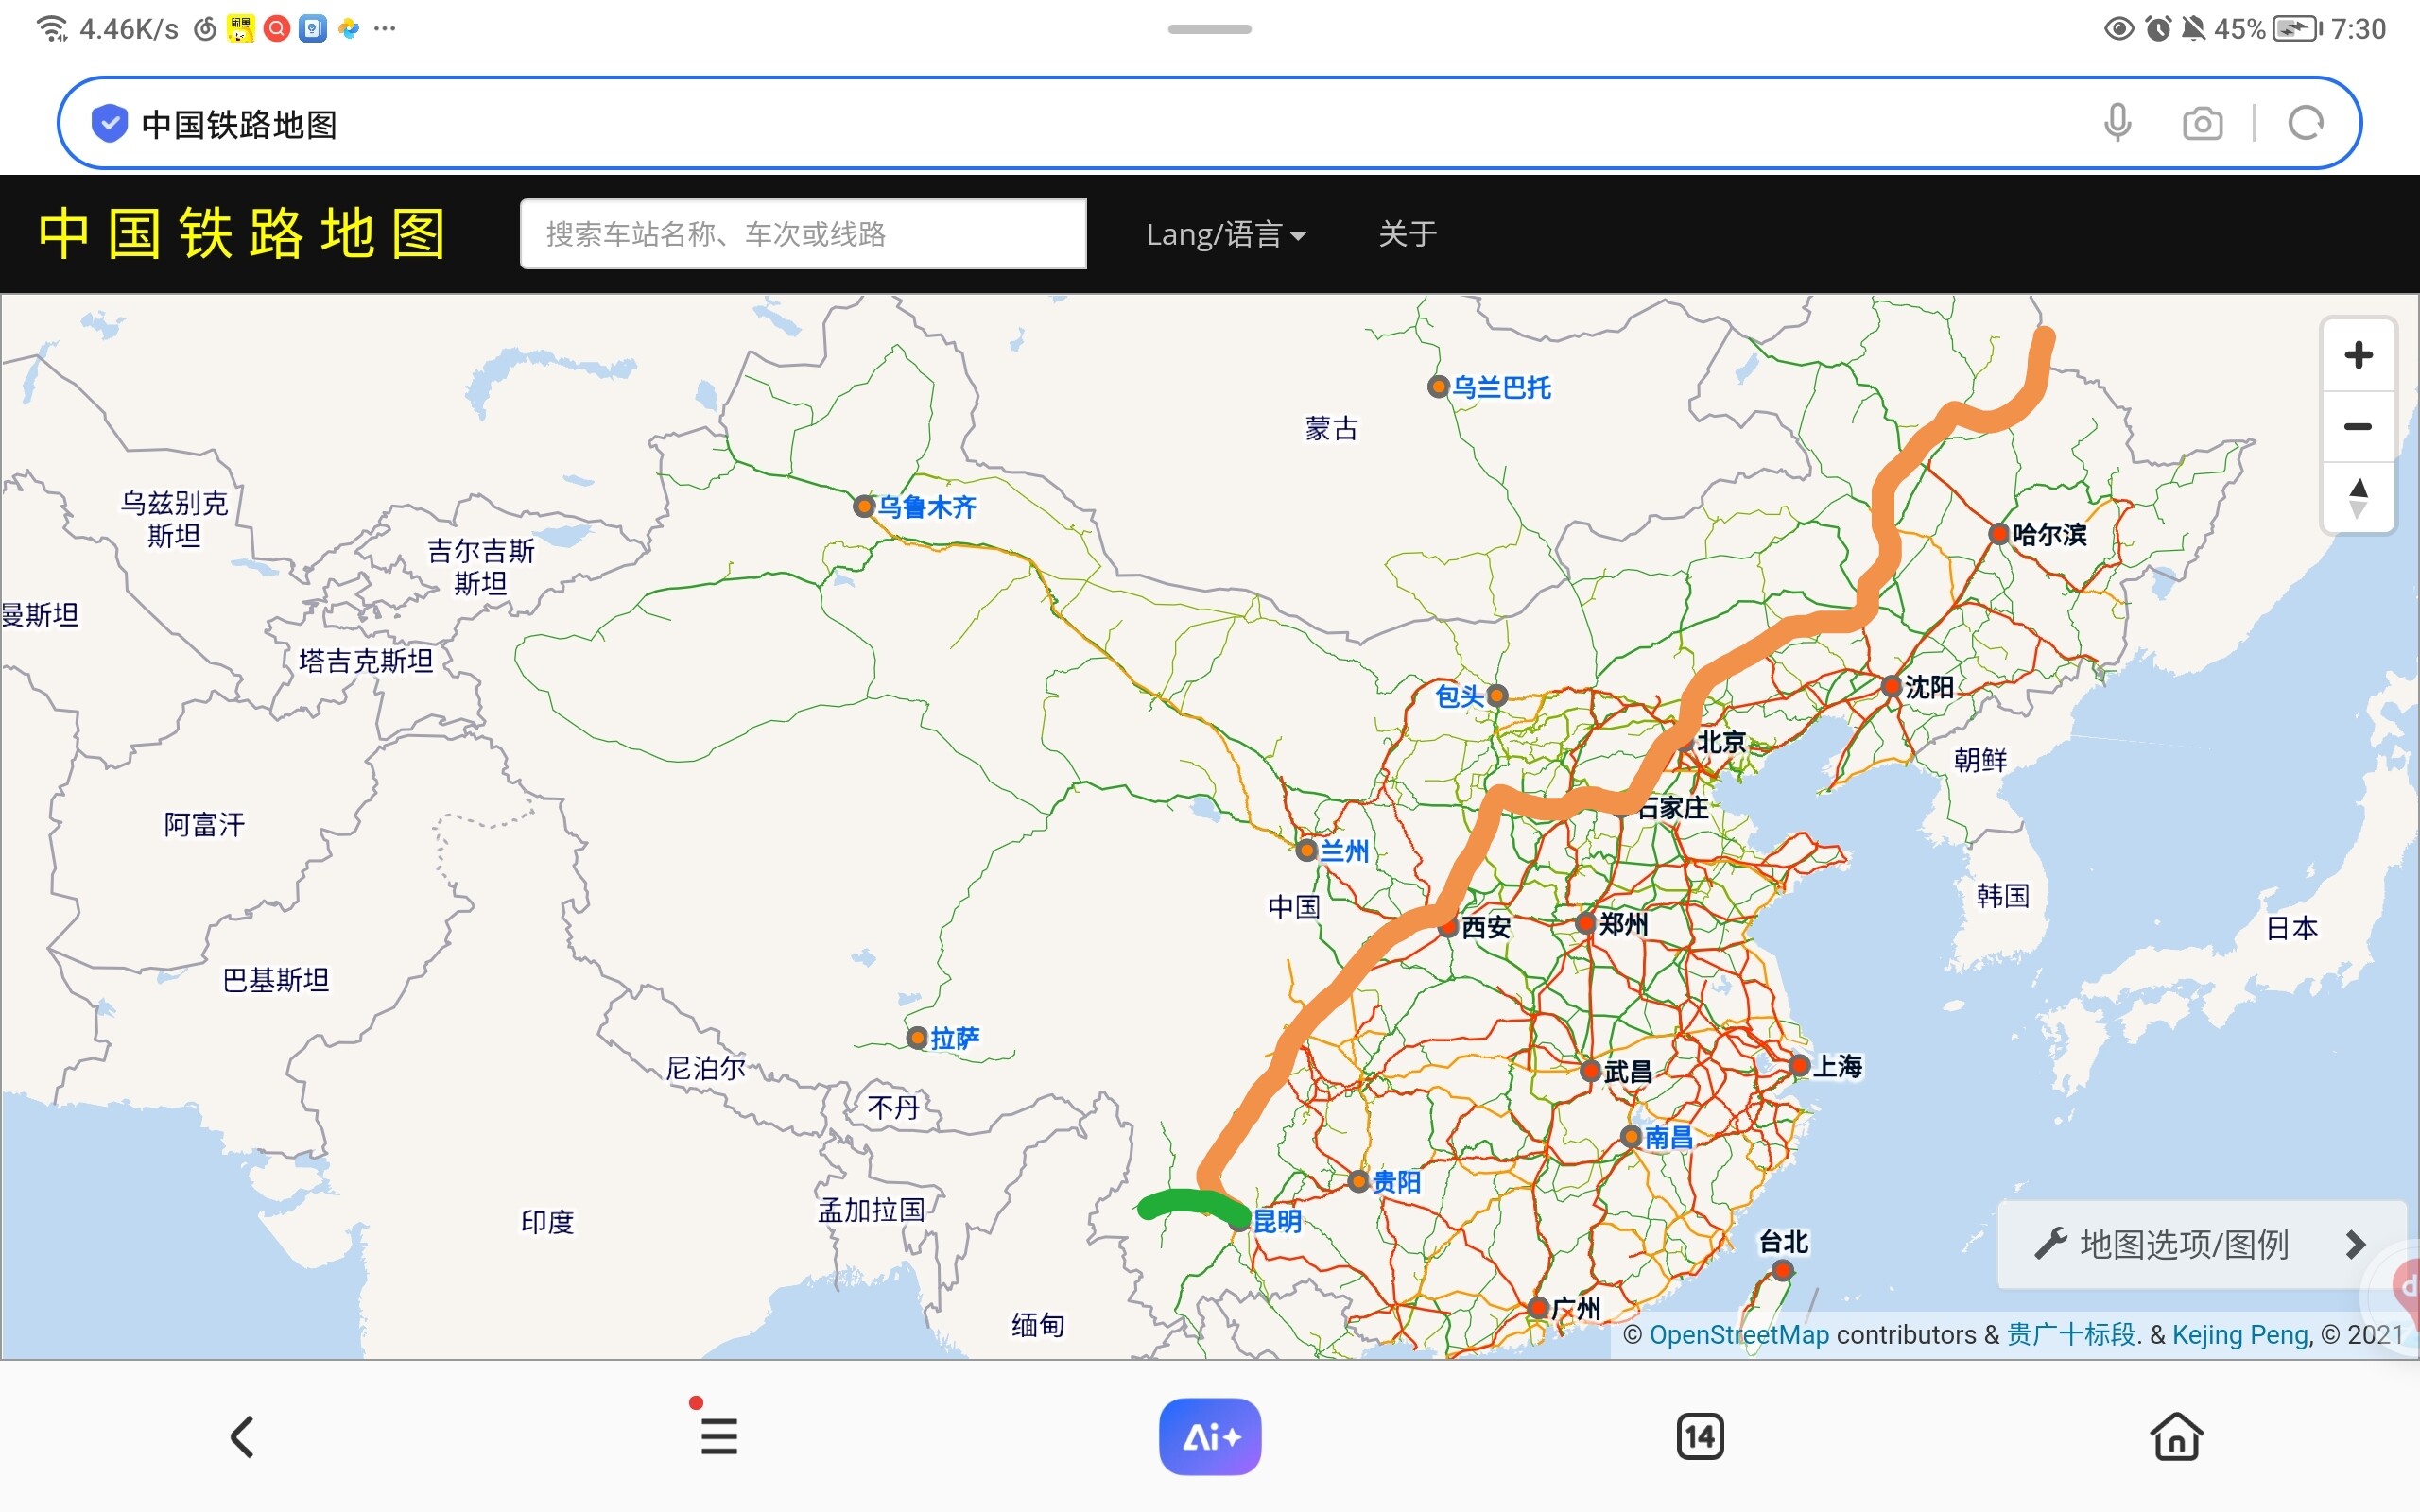
Task: Open OpenStreetMap attribution link
Action: [1738, 1334]
